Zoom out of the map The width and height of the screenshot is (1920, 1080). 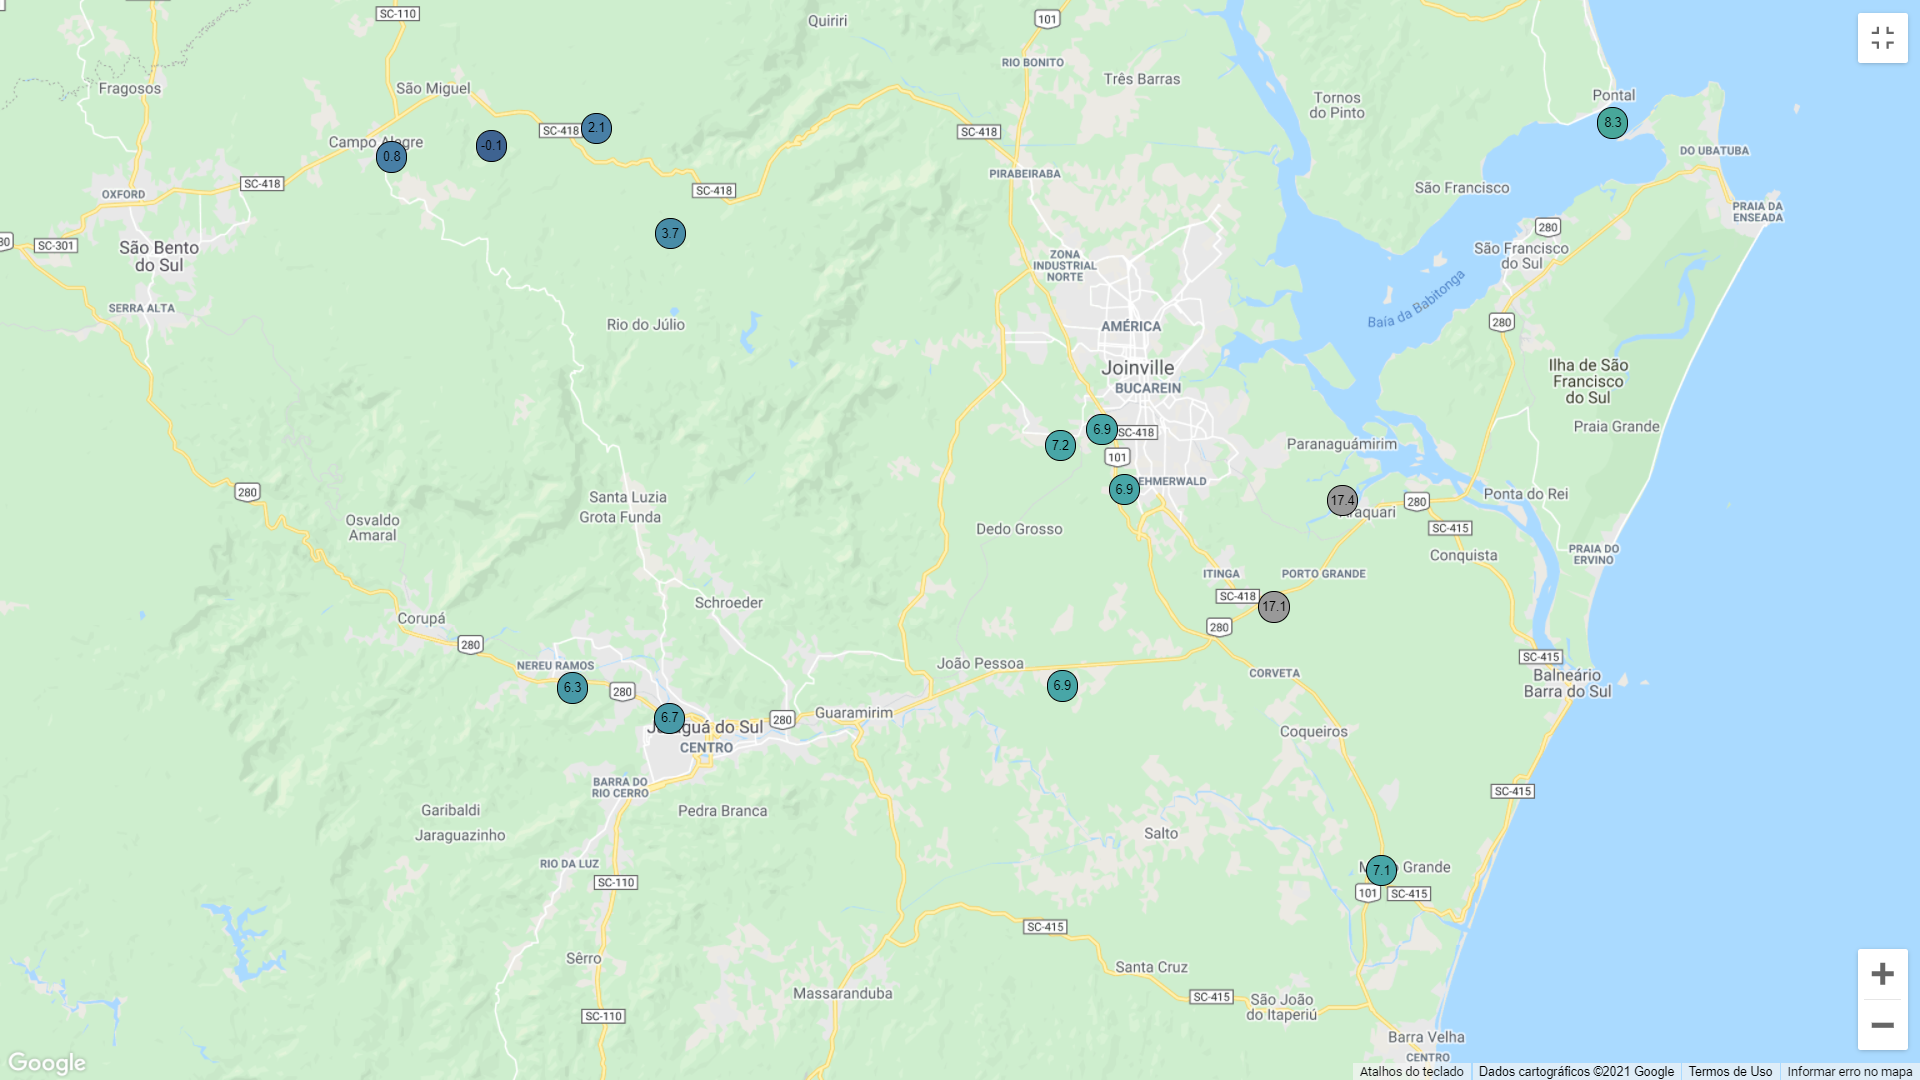click(1882, 1025)
